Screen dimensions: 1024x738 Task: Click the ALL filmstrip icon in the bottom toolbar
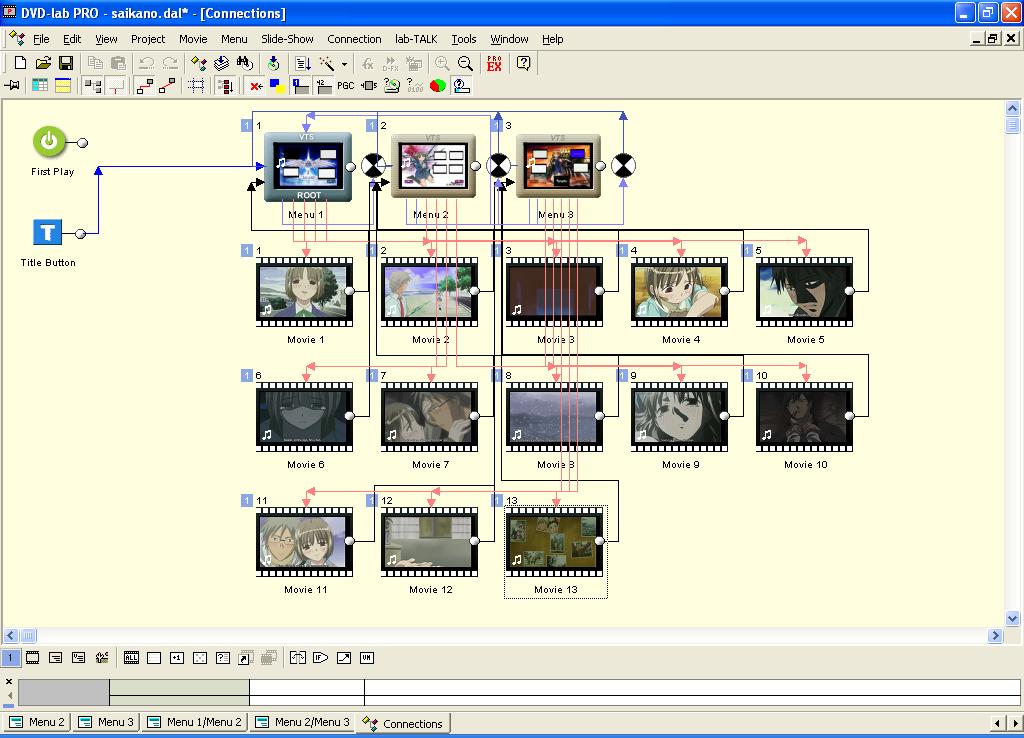point(131,658)
